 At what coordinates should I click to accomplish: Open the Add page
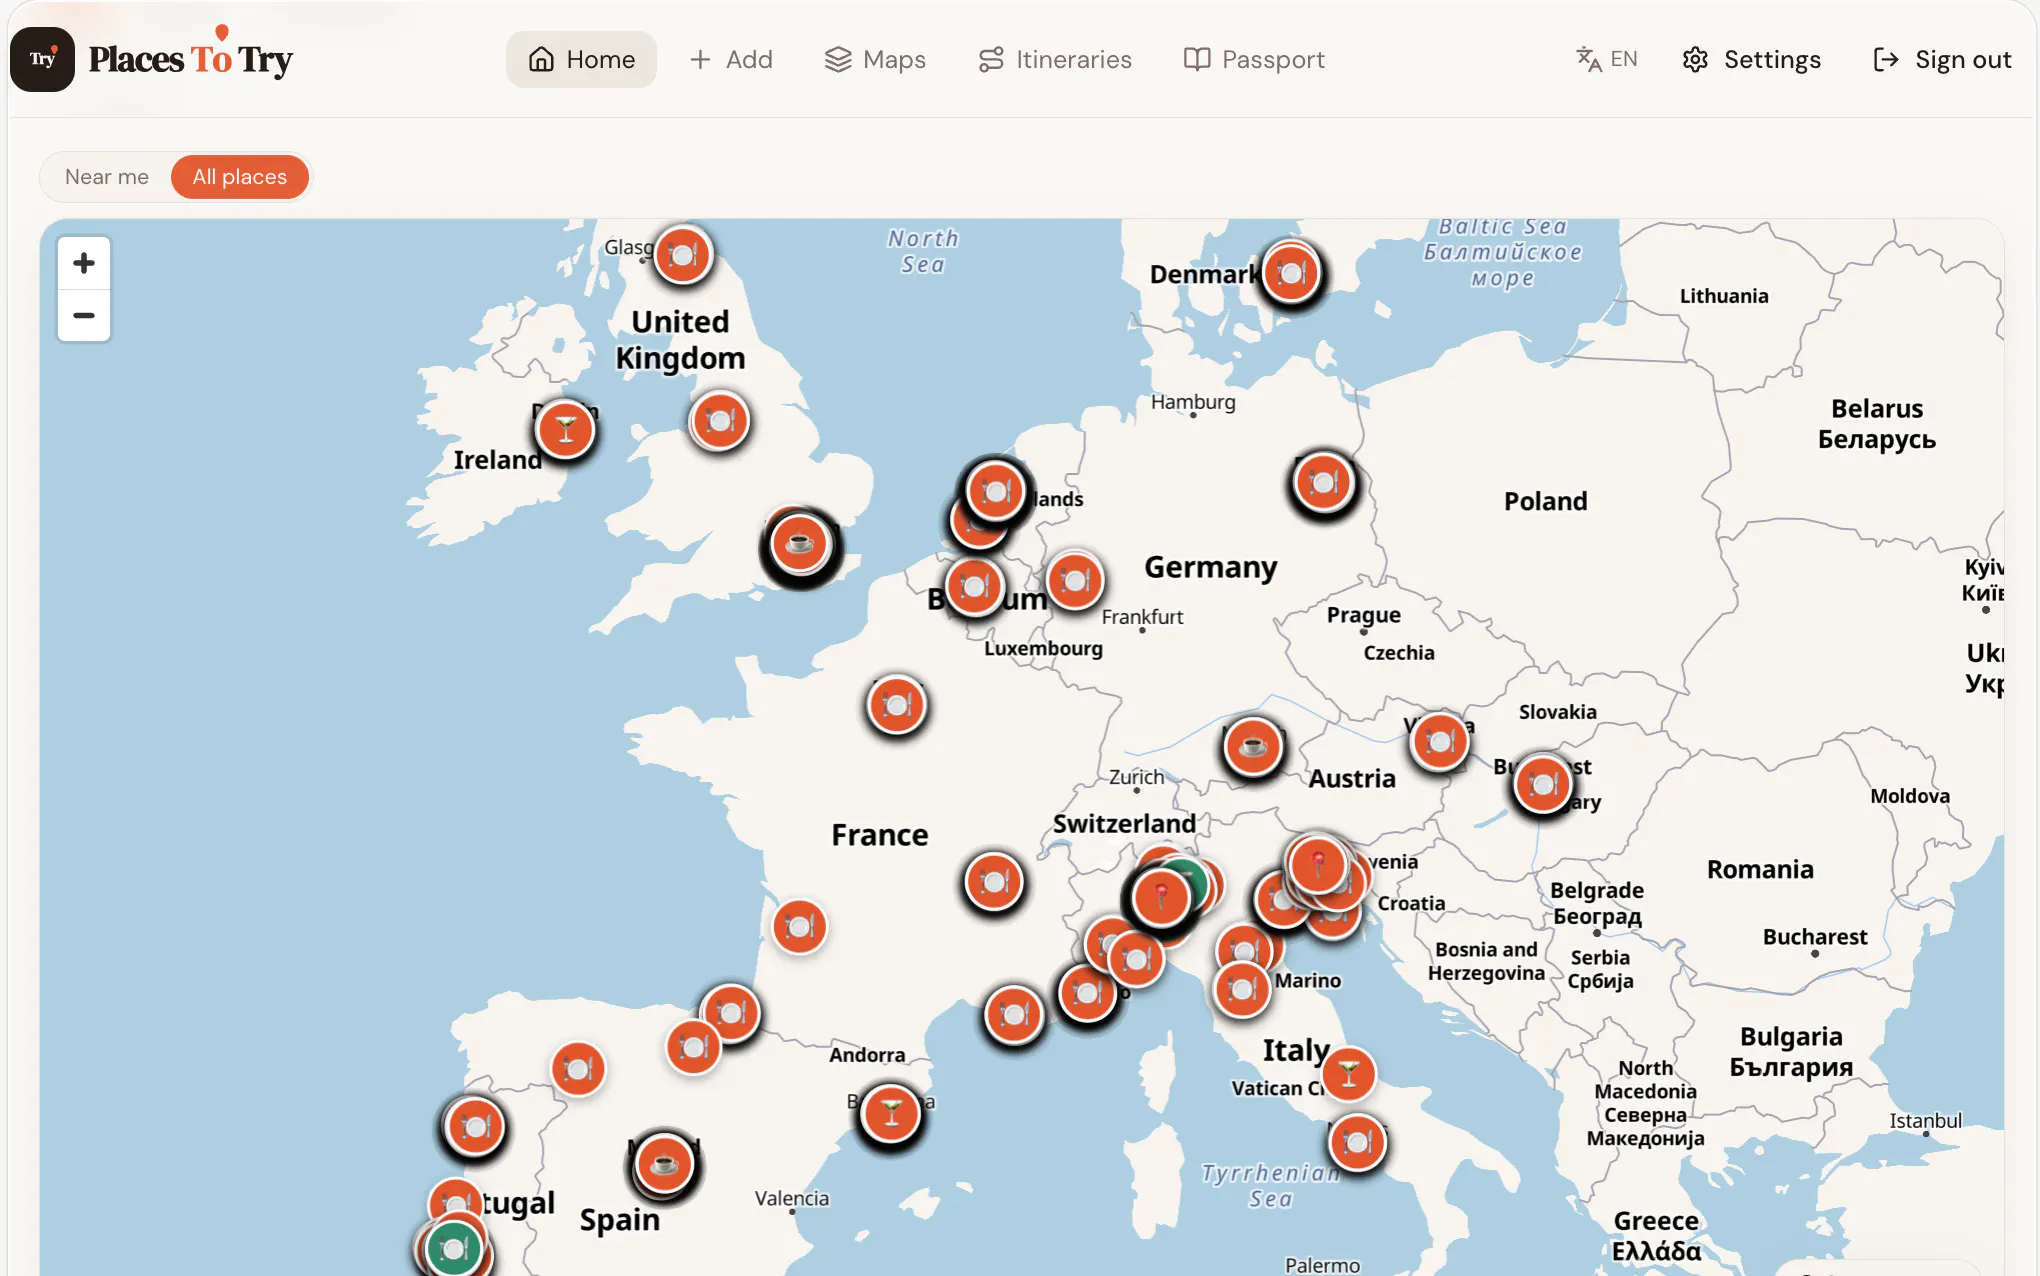[x=731, y=59]
